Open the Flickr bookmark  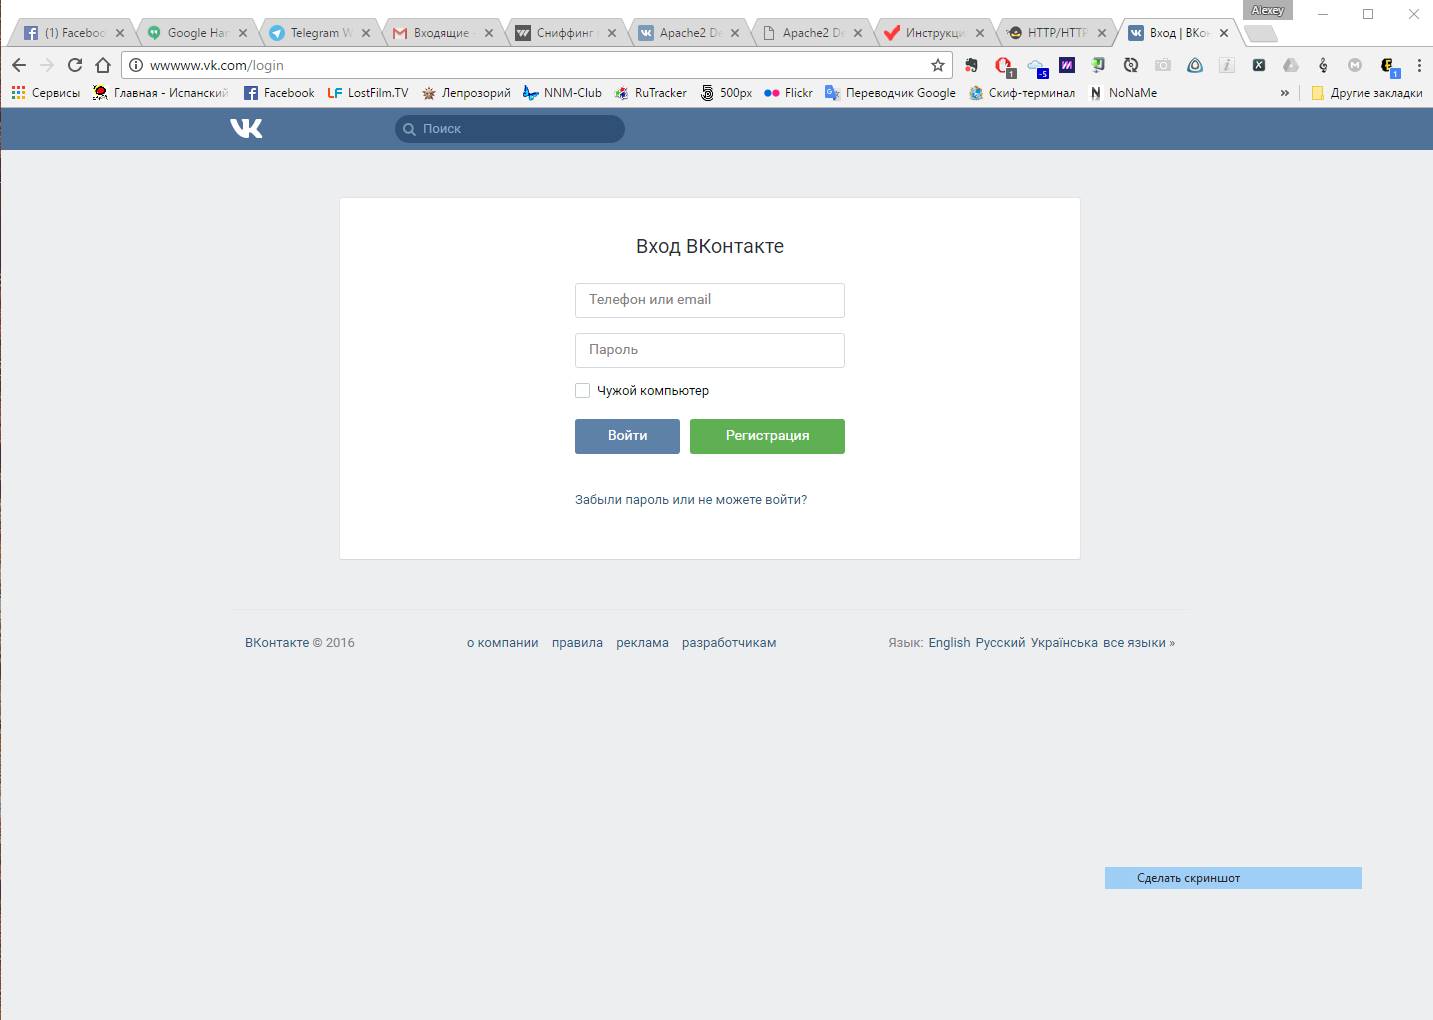[x=788, y=93]
